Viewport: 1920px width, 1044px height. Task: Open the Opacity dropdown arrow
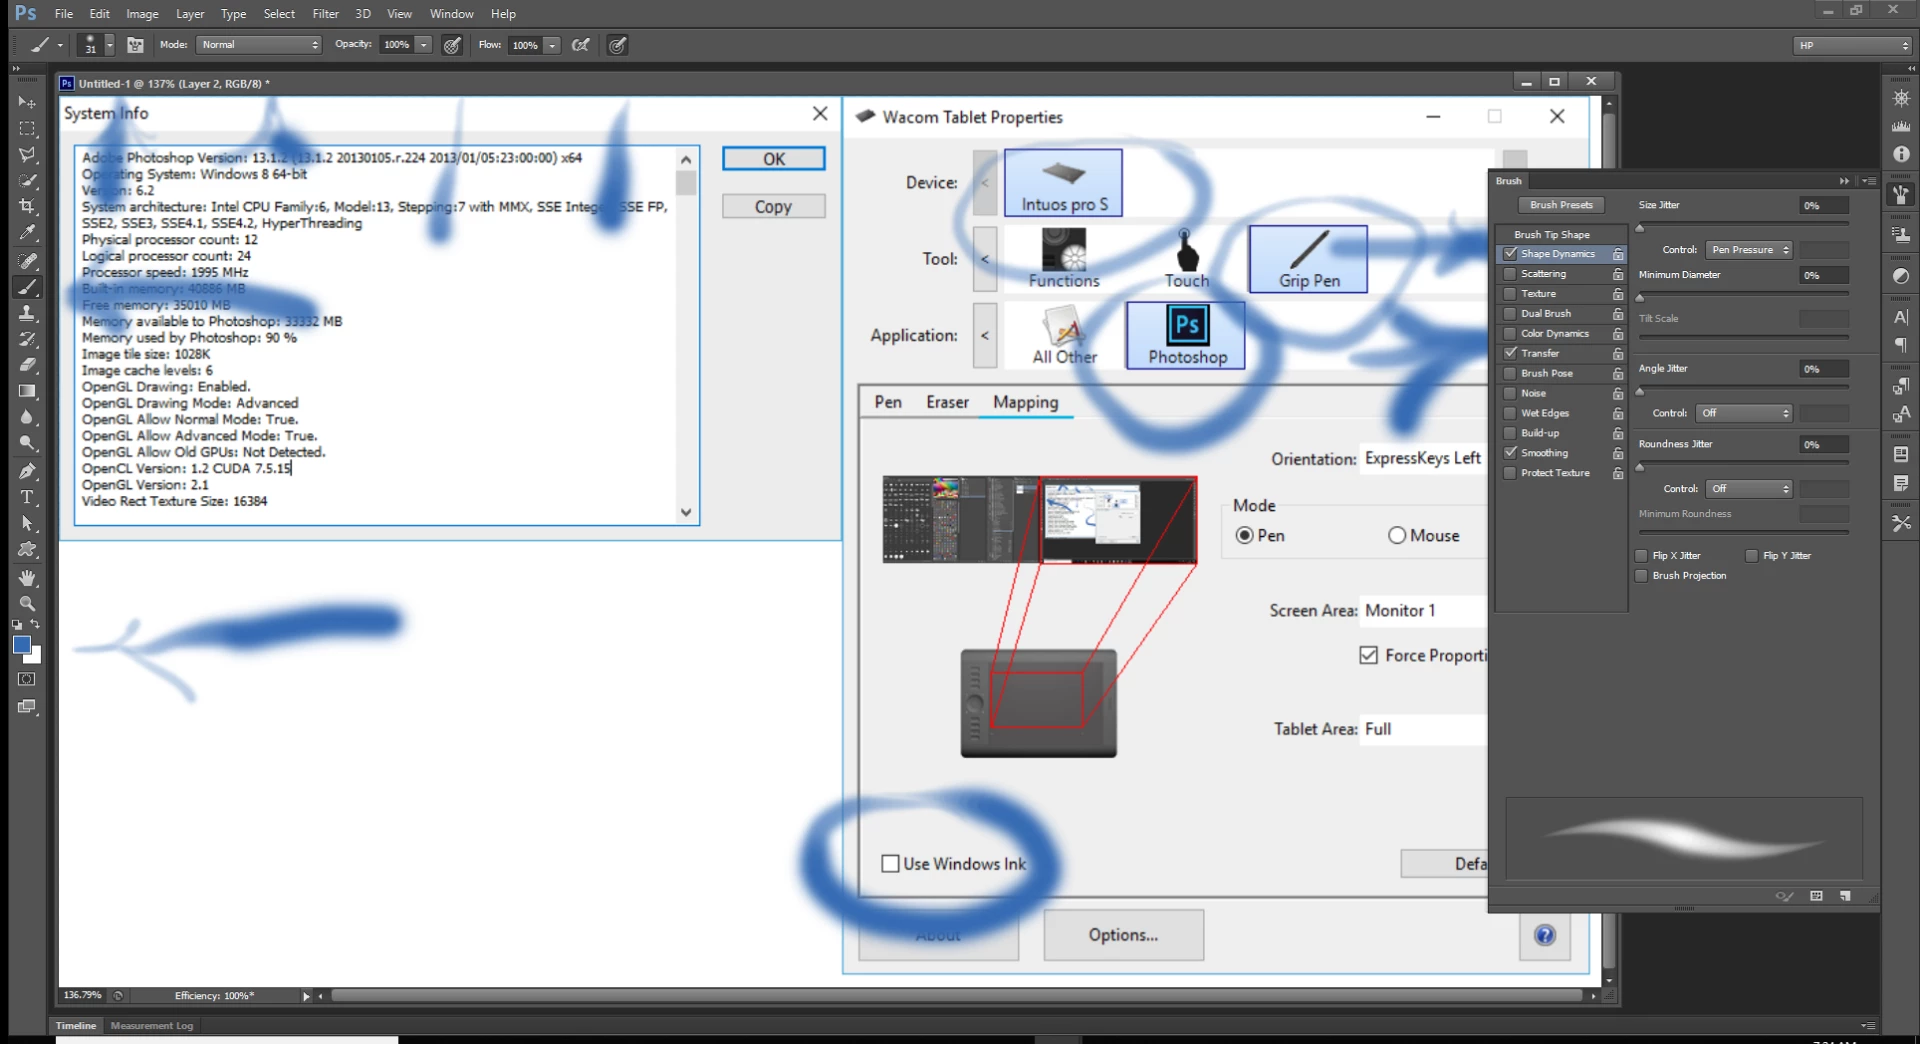click(424, 45)
